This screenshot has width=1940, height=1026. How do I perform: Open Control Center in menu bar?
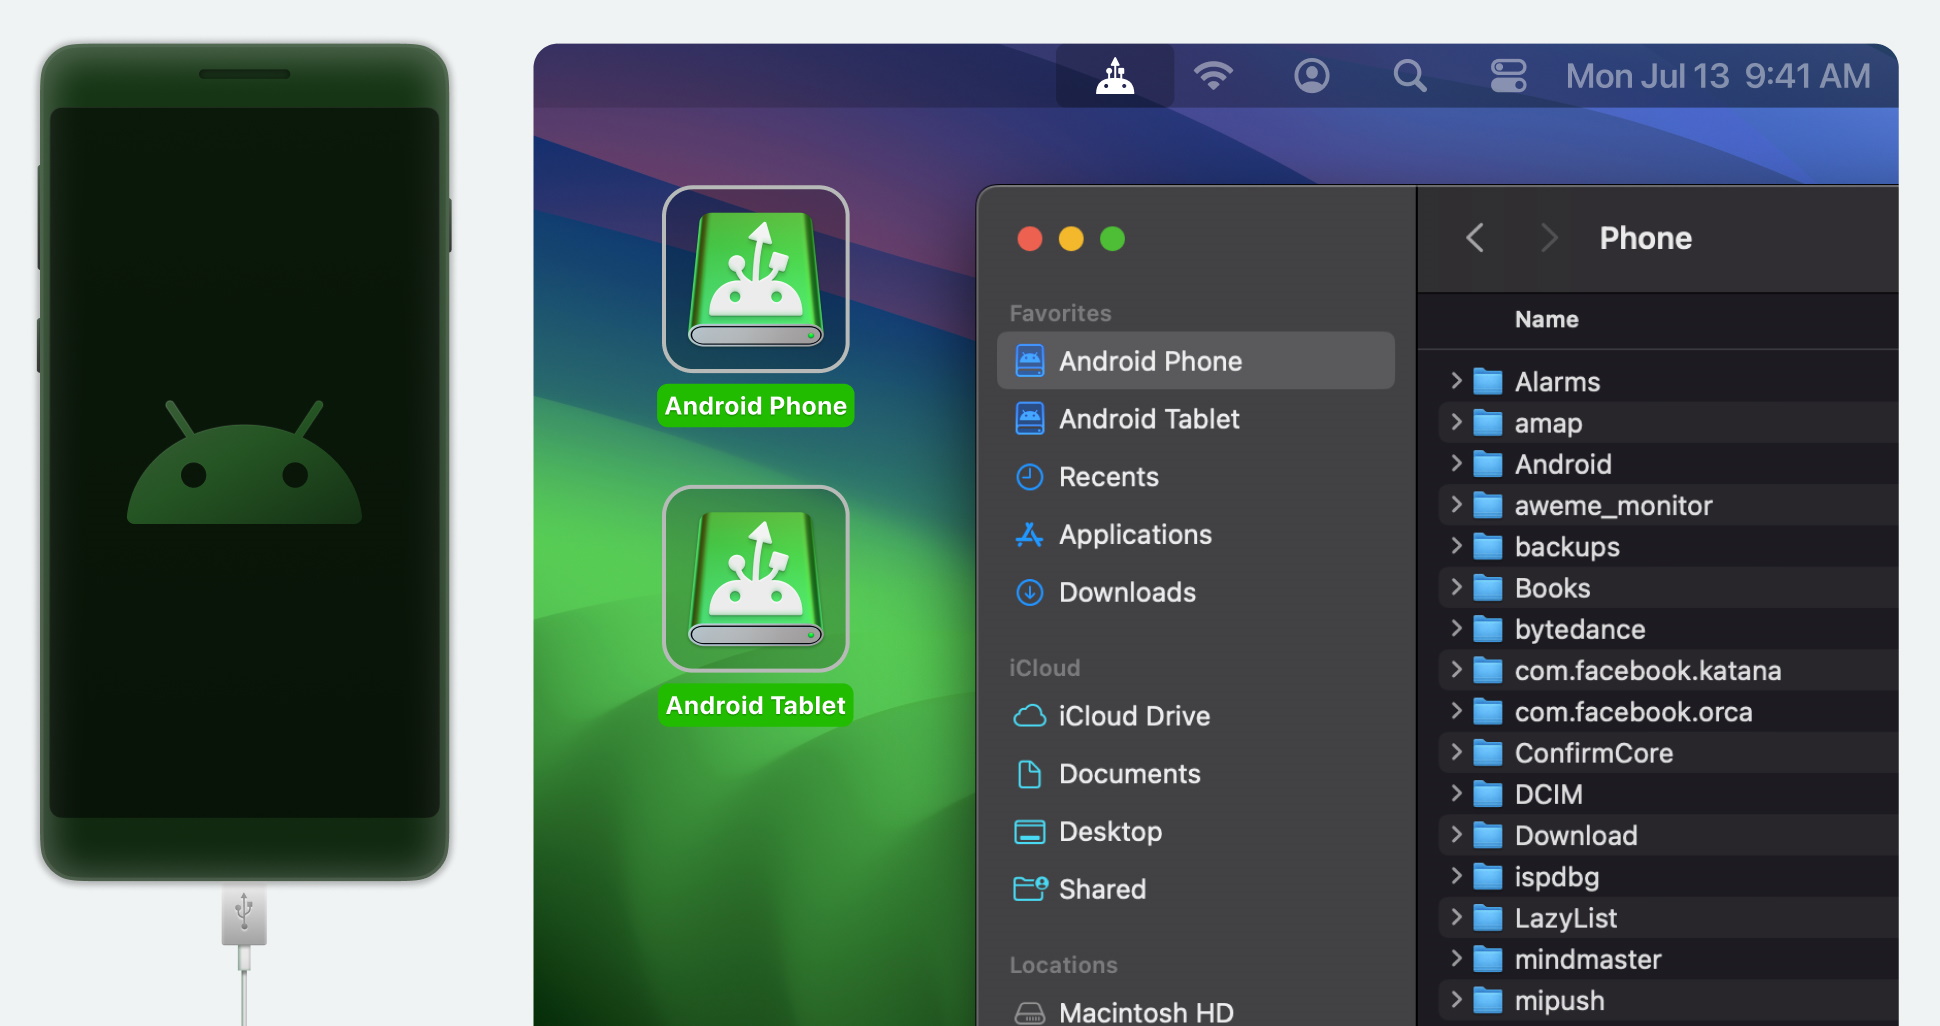1508,76
